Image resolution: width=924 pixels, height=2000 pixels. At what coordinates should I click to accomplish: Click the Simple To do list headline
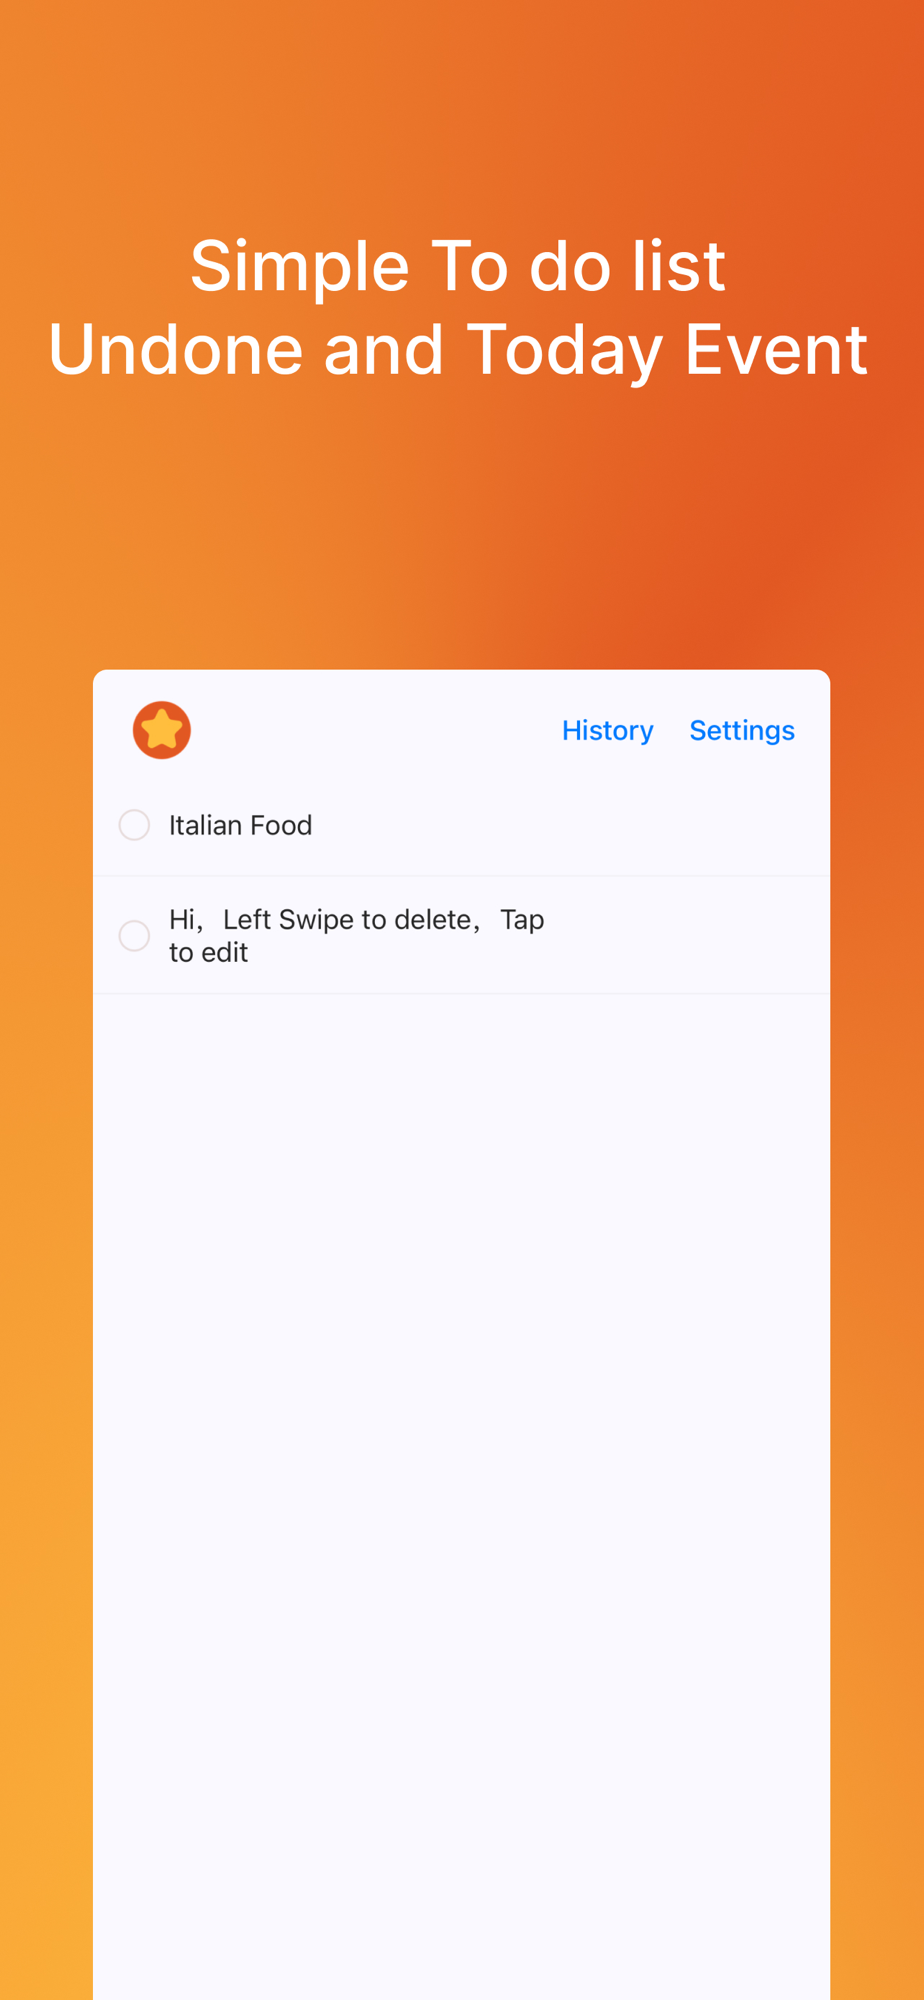tap(458, 266)
